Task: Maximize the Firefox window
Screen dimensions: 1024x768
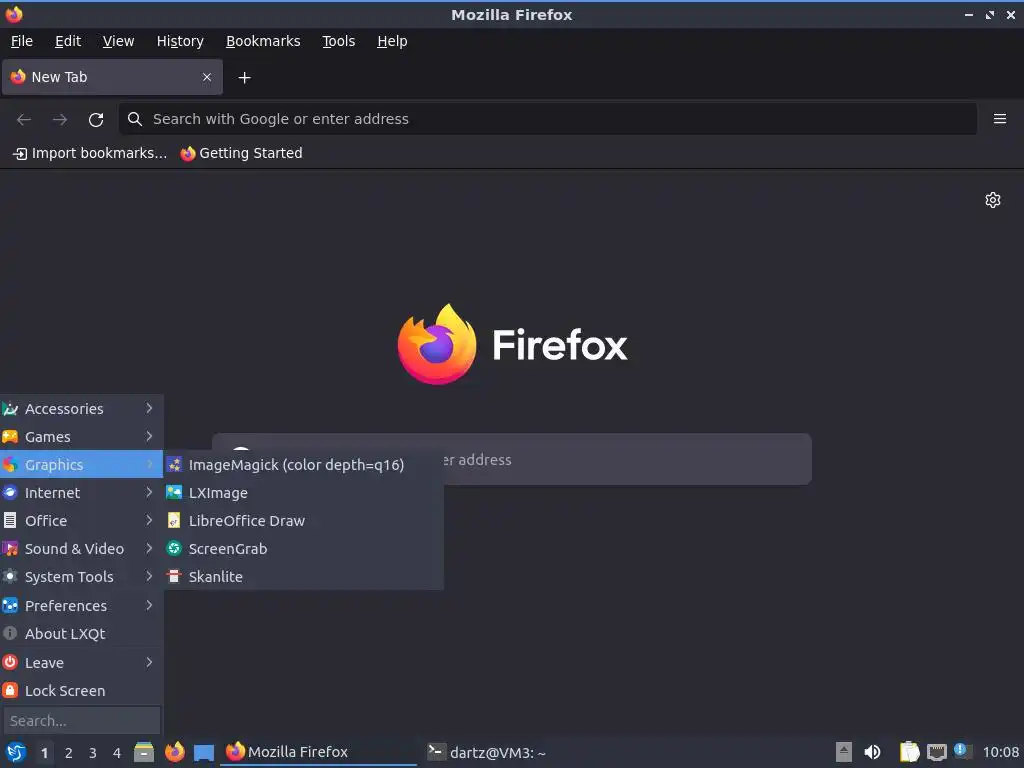Action: 990,14
